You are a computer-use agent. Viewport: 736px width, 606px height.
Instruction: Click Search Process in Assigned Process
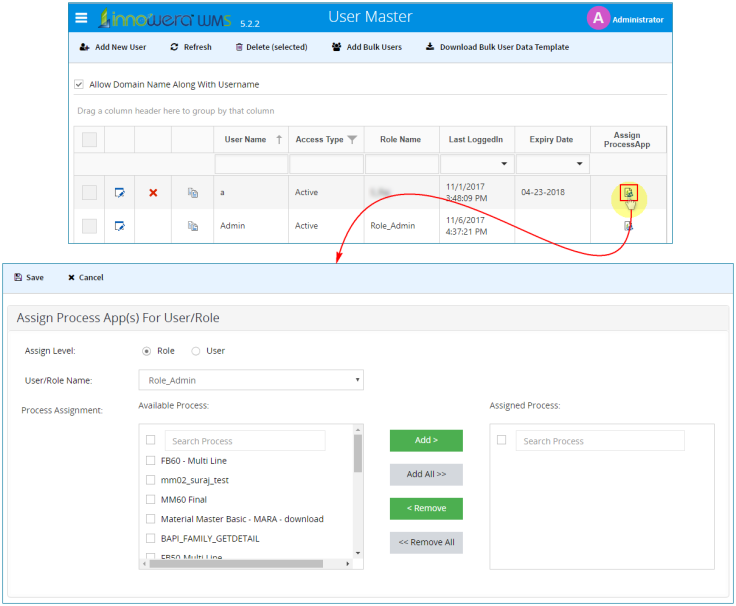(600, 441)
